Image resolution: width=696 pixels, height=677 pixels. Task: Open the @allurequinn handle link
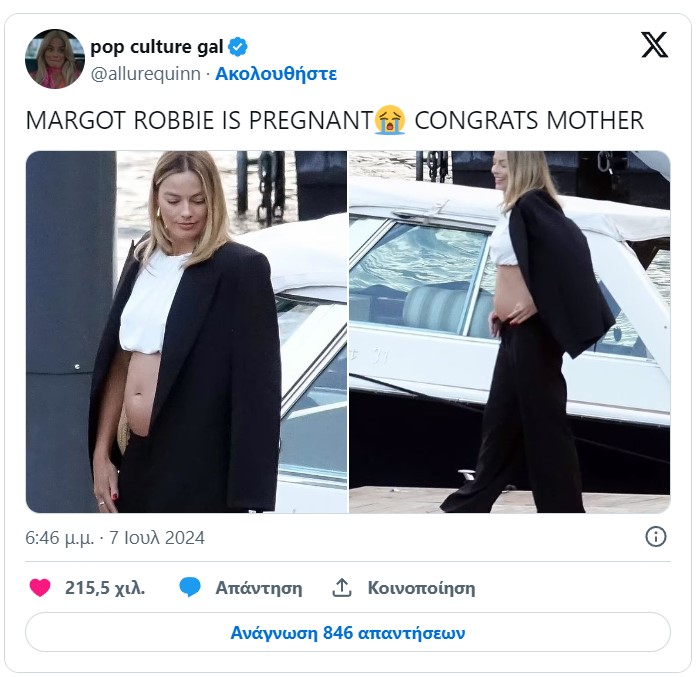pyautogui.click(x=145, y=73)
